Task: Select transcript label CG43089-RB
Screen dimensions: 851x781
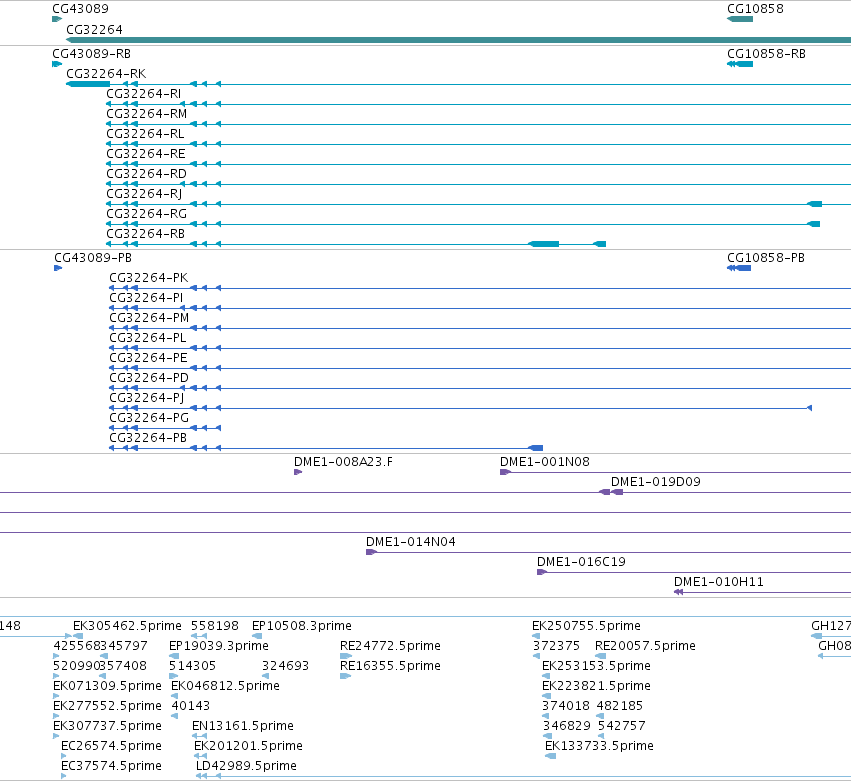Action: click(91, 54)
